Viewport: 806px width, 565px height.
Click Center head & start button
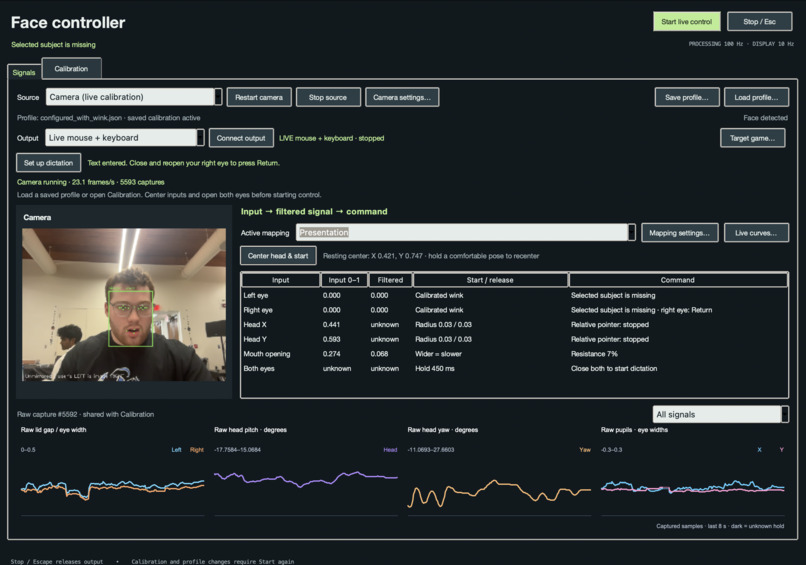click(x=278, y=256)
